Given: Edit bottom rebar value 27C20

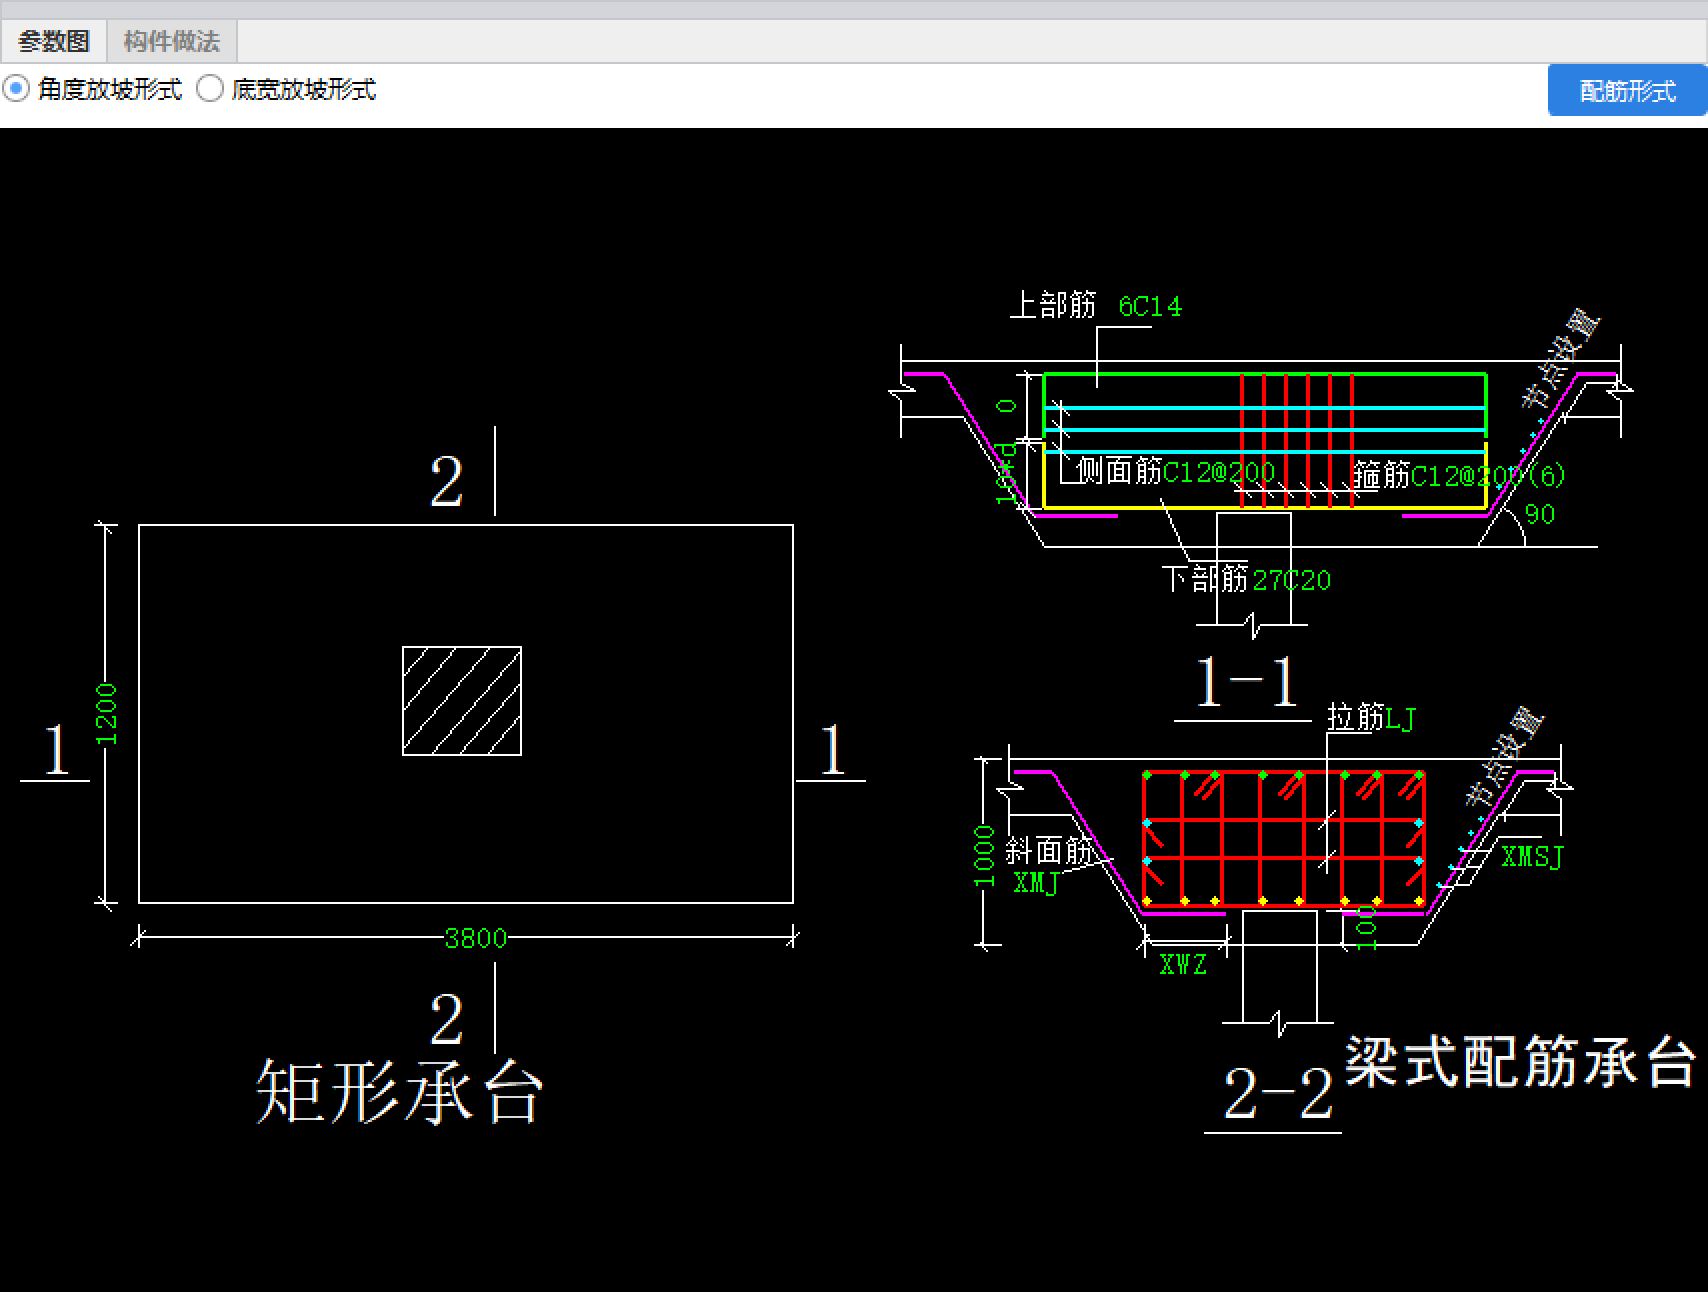Looking at the screenshot, I should click(1291, 580).
